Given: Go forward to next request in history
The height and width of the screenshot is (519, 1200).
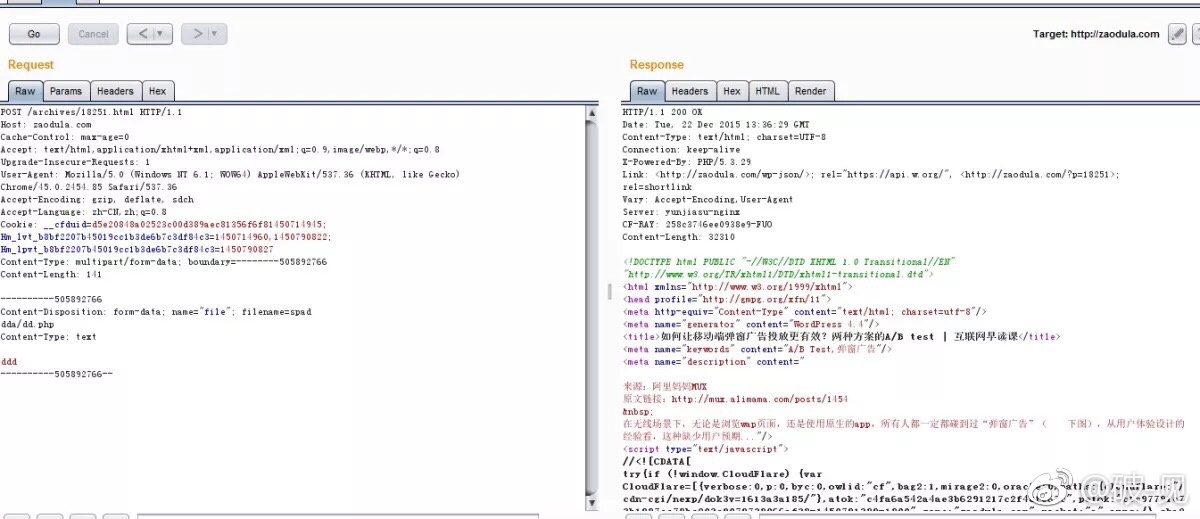Looking at the screenshot, I should click(x=197, y=34).
